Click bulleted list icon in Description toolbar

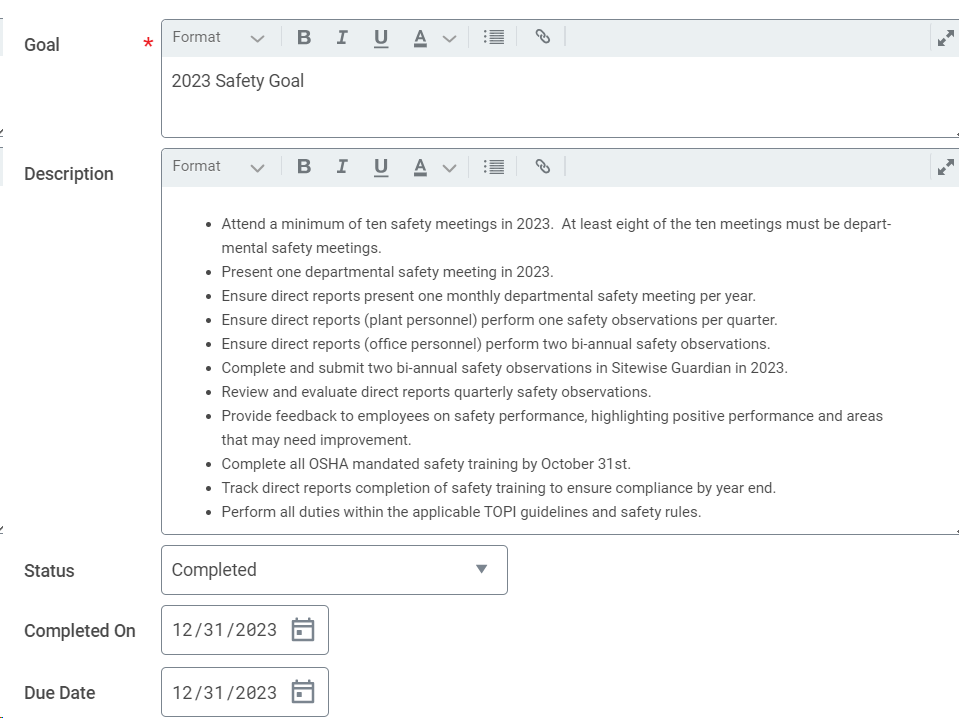tap(494, 166)
